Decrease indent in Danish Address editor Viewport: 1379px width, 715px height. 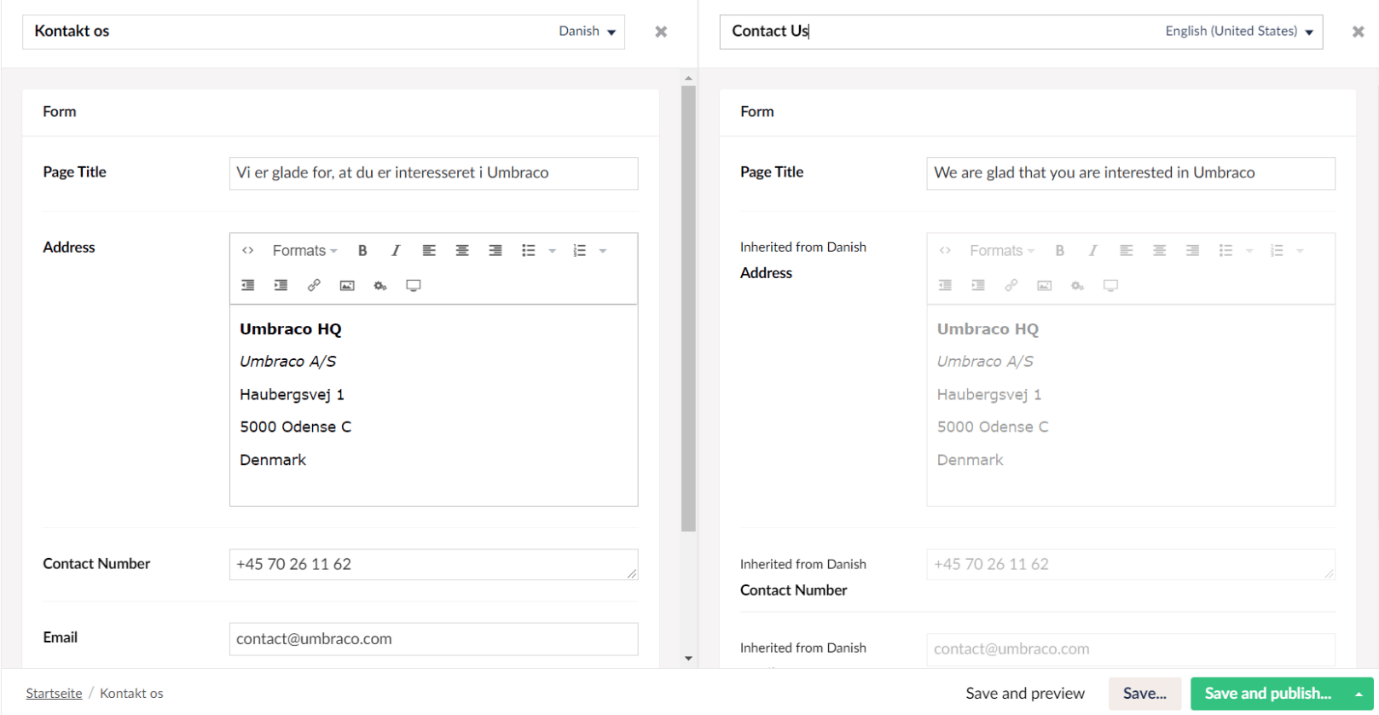point(248,285)
